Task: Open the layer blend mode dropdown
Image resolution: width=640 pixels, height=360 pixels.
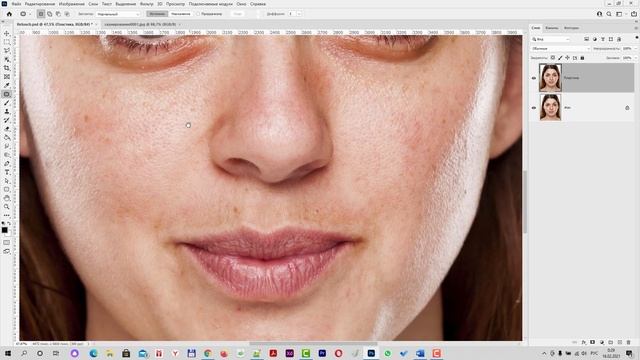Action: tap(561, 49)
